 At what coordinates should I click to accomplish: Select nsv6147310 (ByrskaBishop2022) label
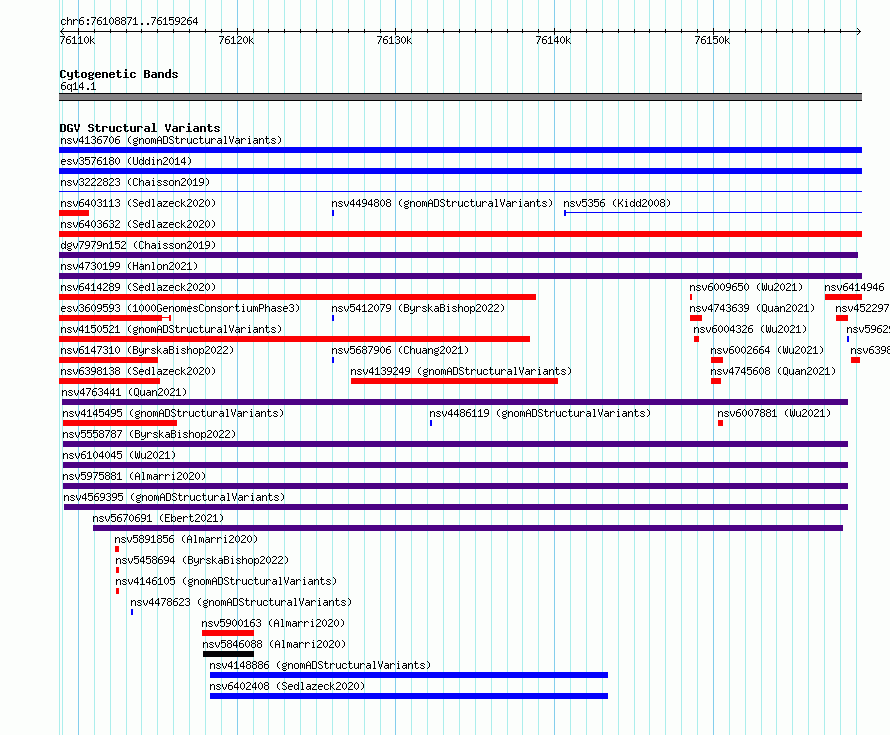tap(147, 350)
